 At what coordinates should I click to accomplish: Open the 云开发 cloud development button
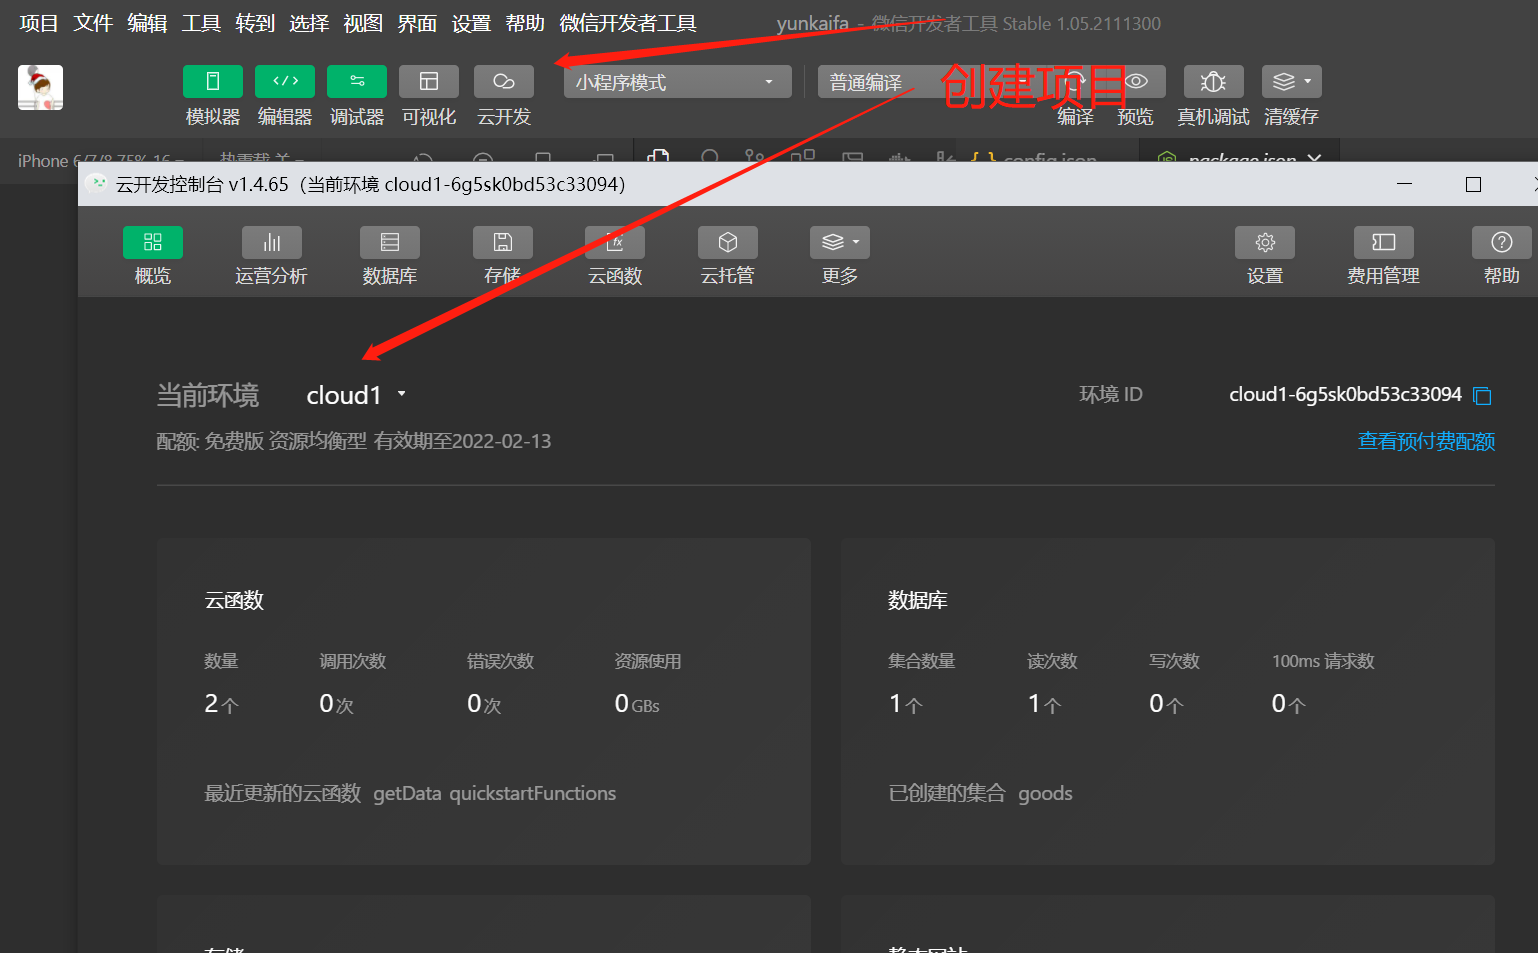pos(504,82)
